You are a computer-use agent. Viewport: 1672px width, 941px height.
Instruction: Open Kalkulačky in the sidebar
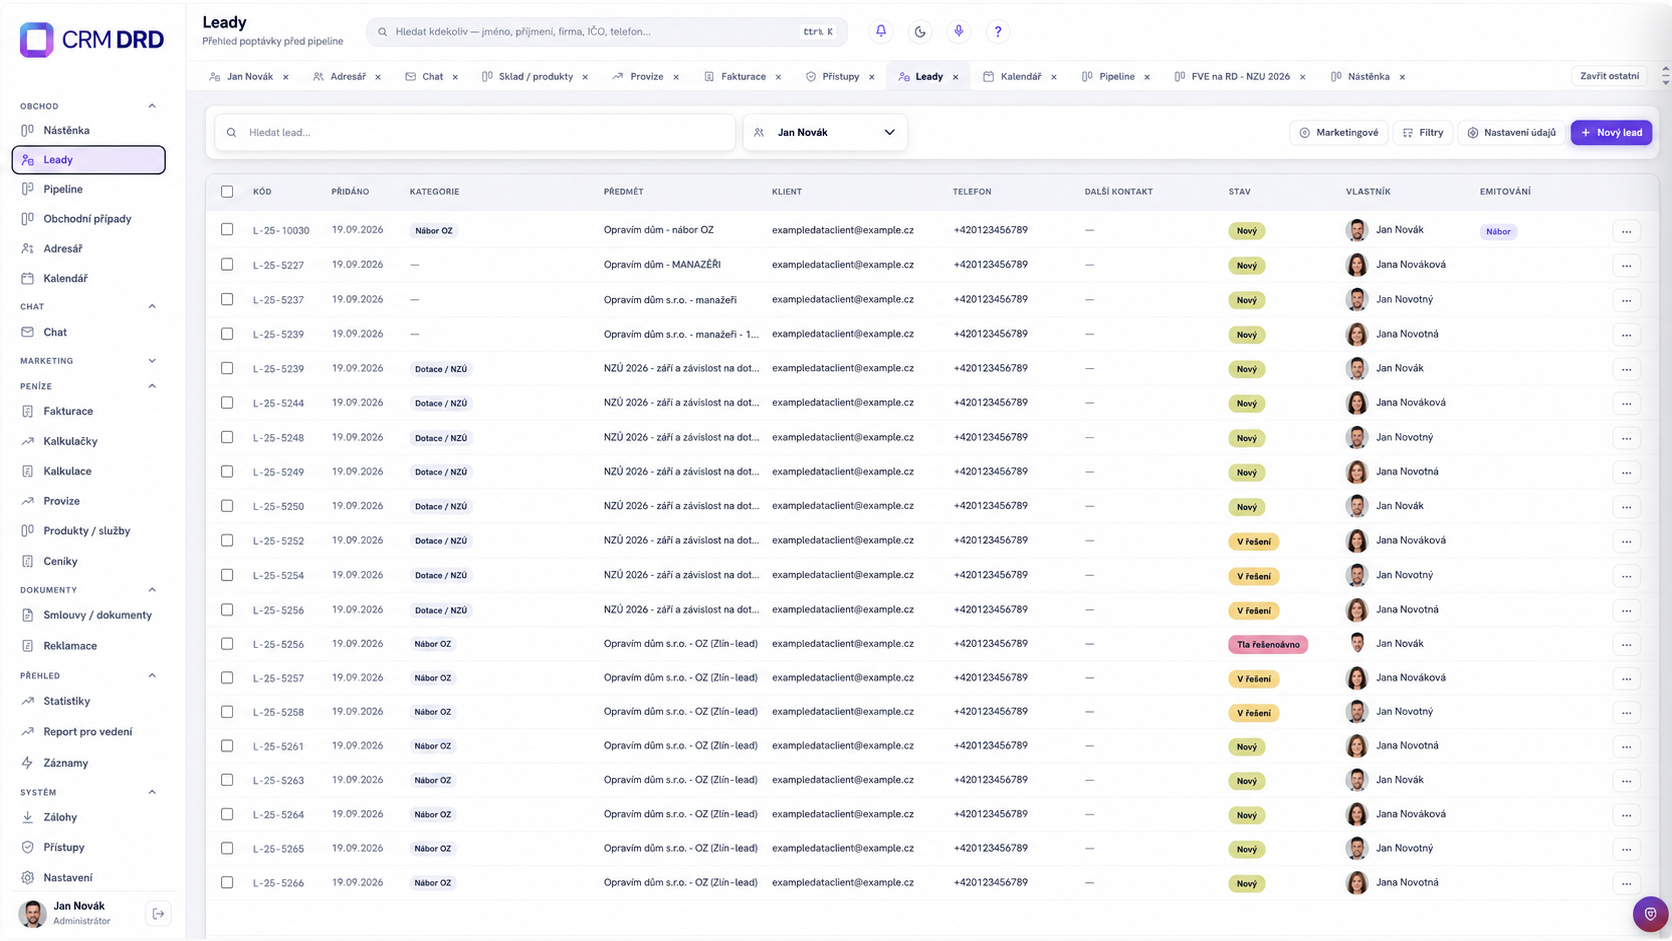[x=70, y=441]
